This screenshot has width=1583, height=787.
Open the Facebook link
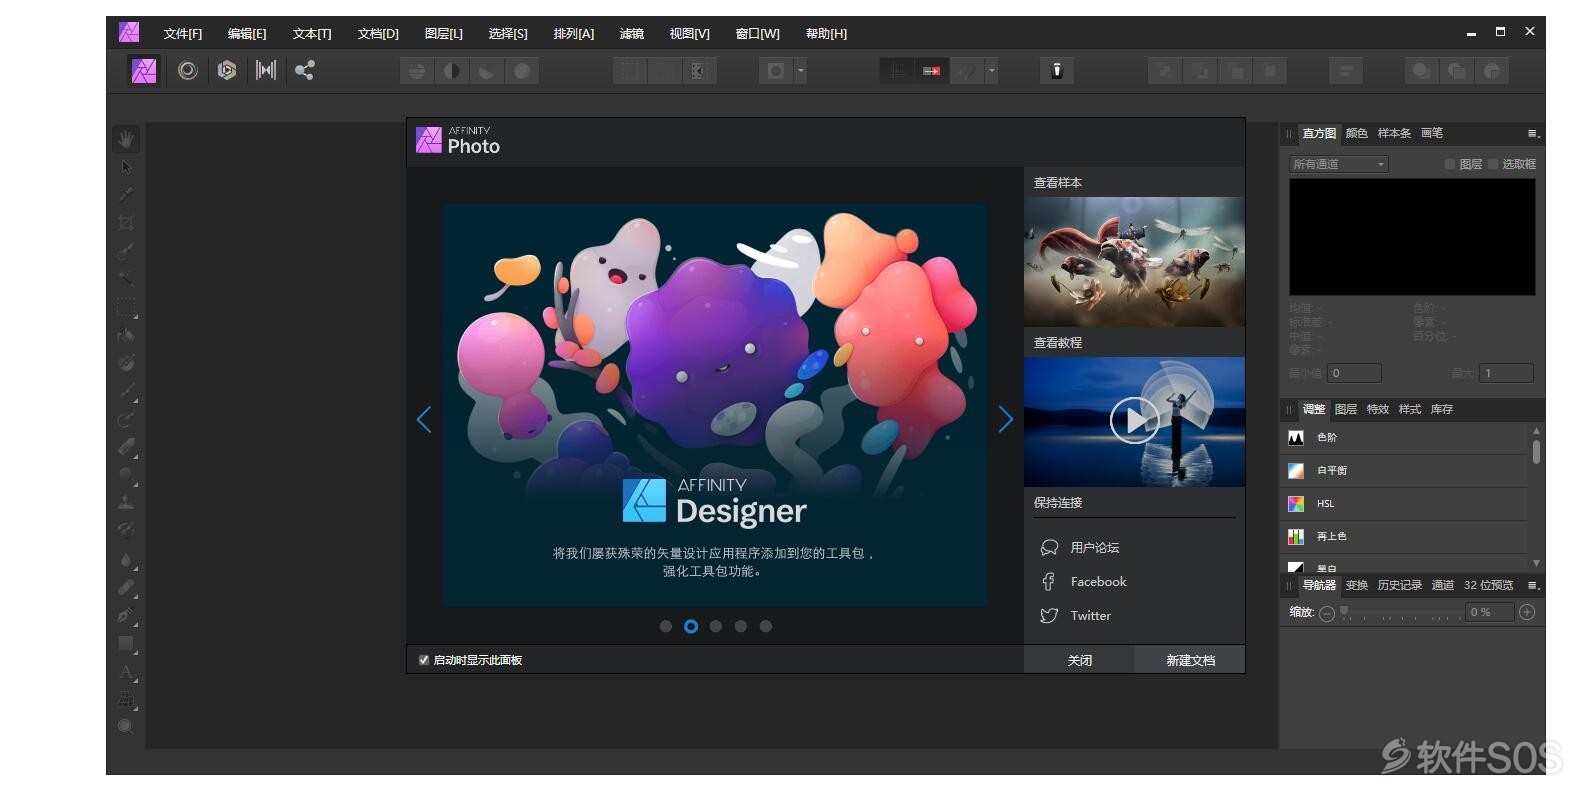(x=1084, y=581)
